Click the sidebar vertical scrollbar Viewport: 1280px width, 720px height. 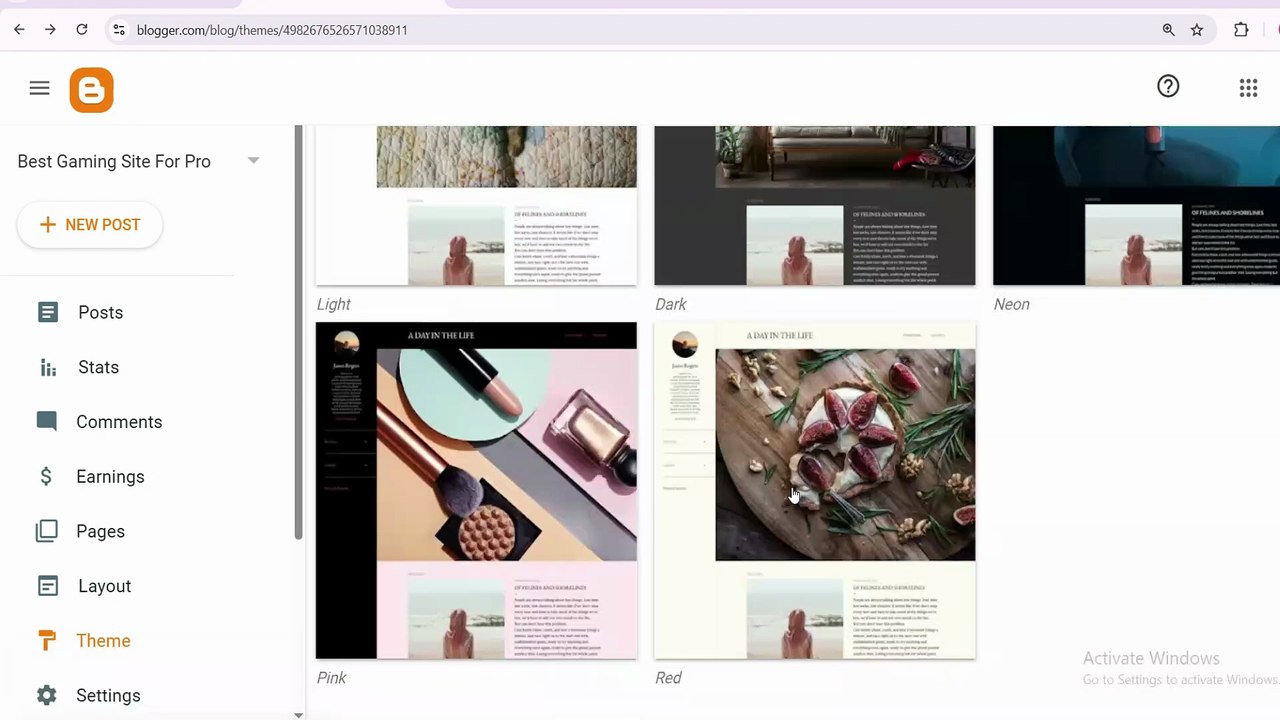pyautogui.click(x=298, y=333)
